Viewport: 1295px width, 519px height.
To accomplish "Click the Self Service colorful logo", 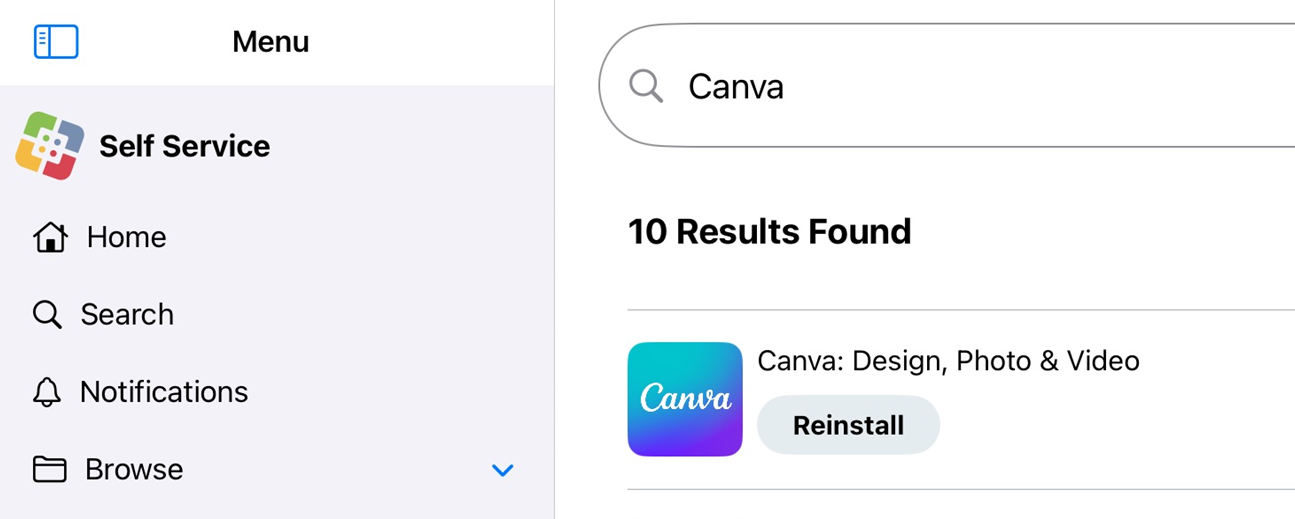I will 50,146.
